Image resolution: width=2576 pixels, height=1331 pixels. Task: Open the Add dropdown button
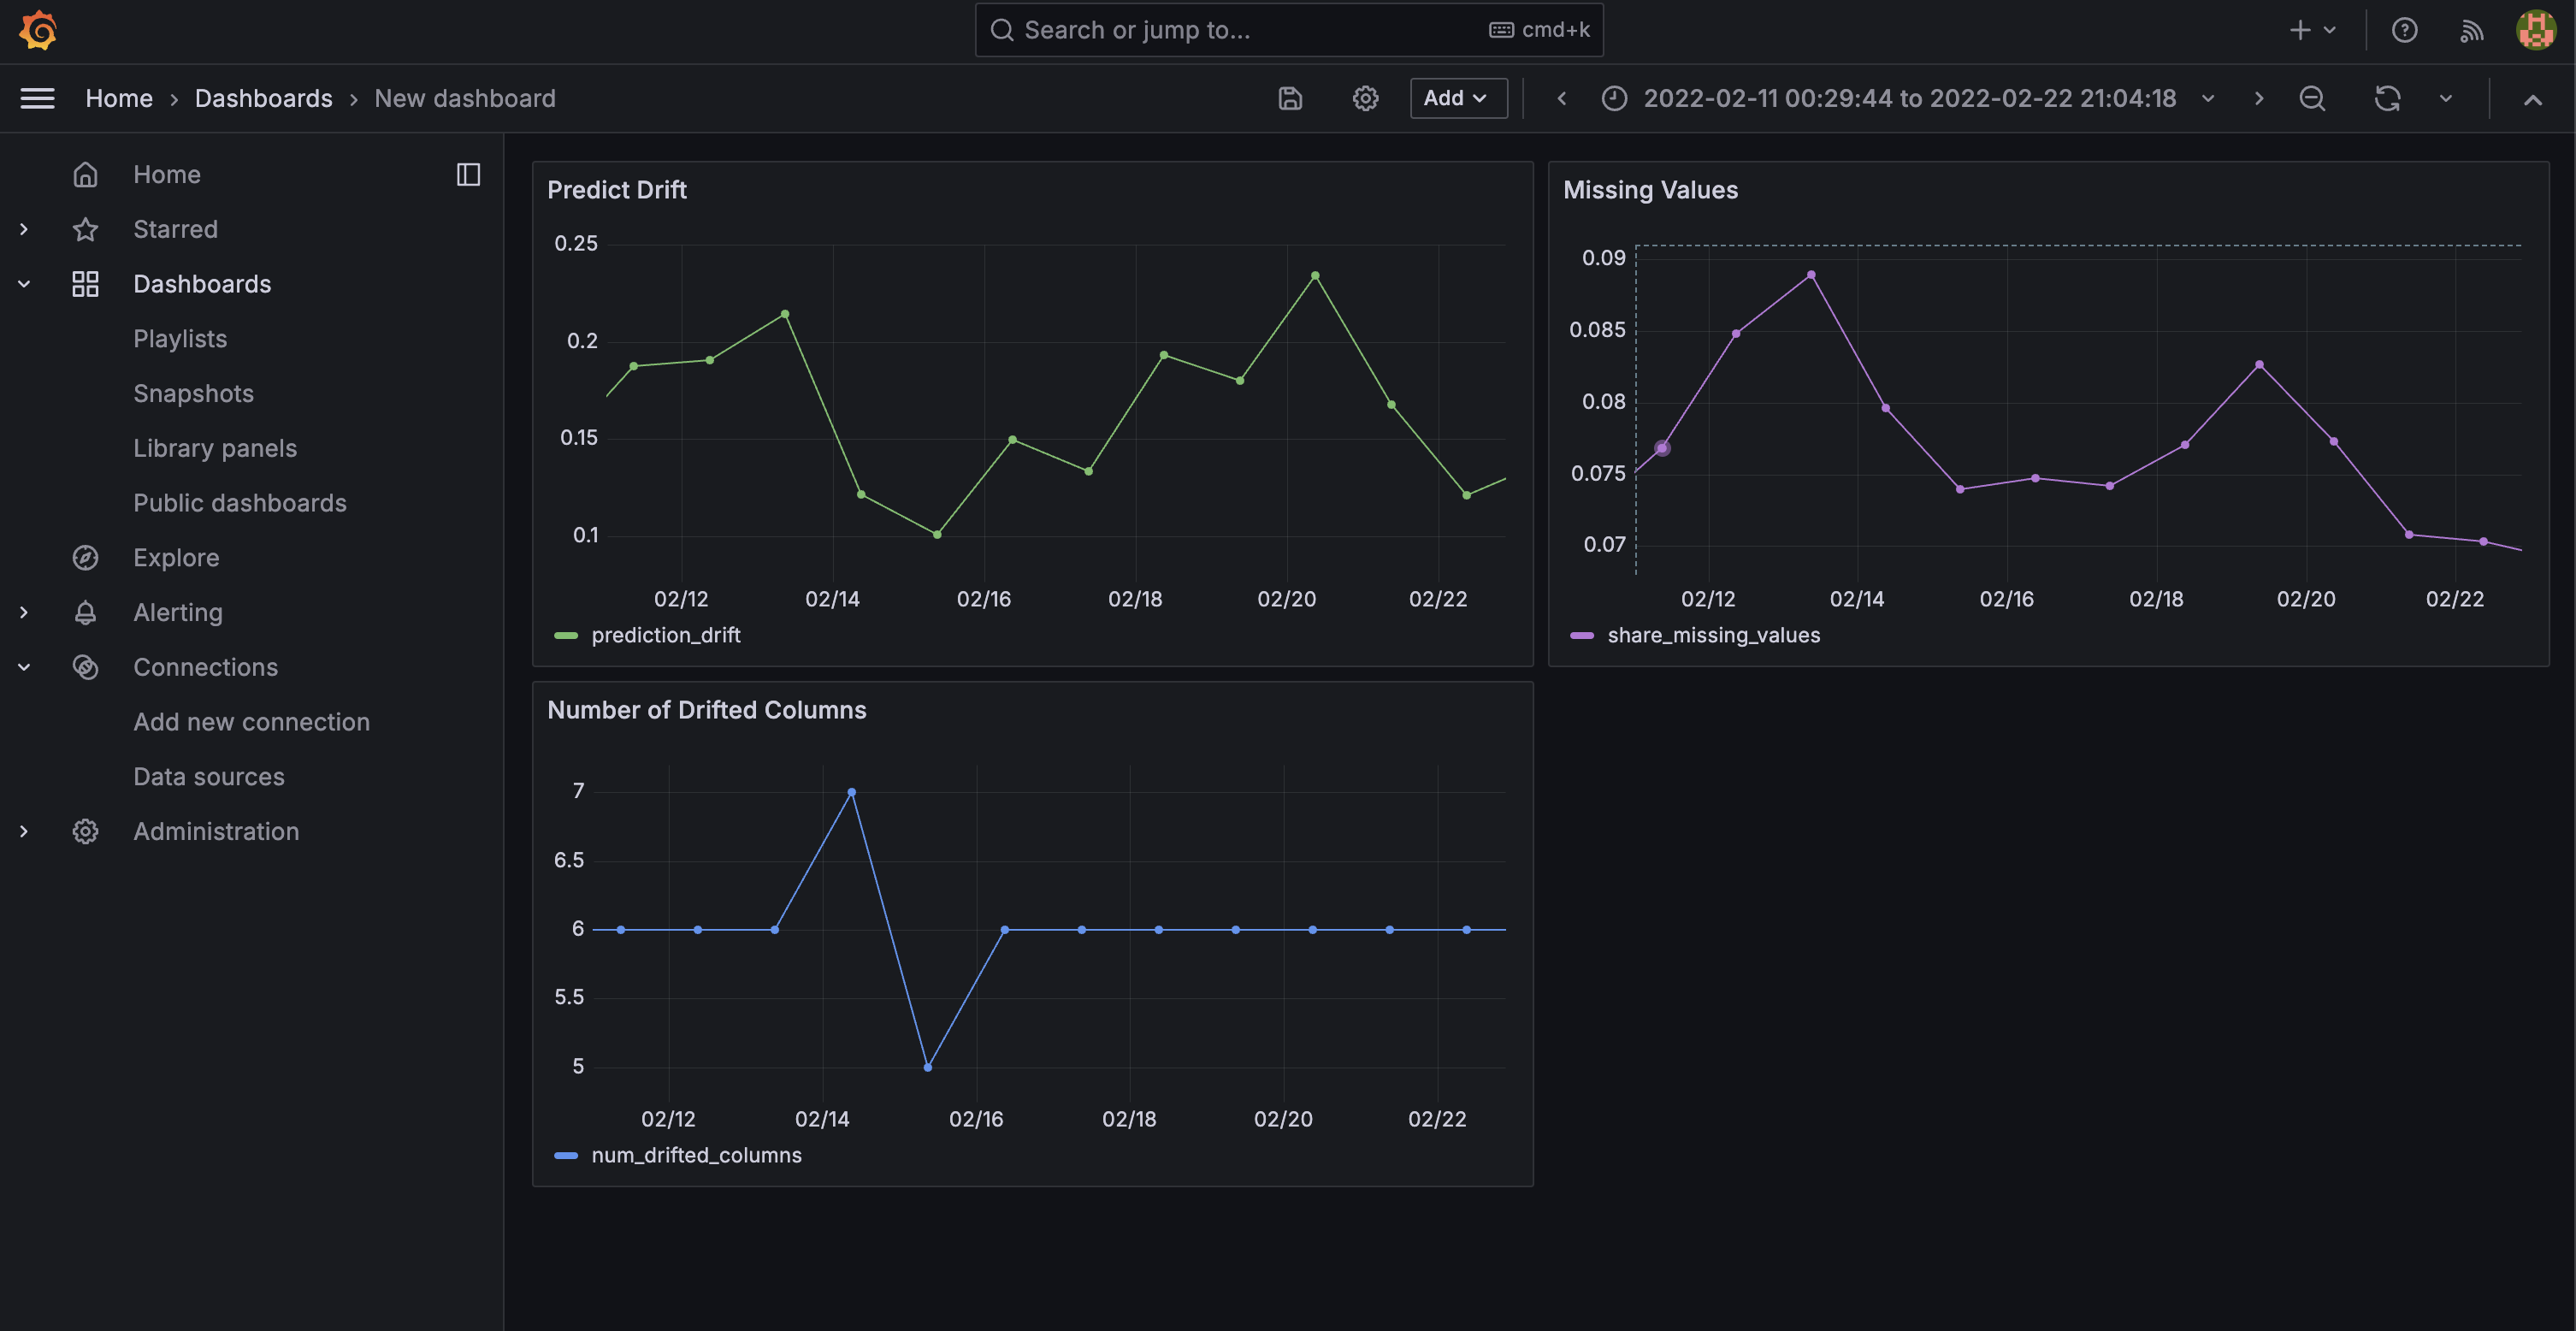point(1457,98)
